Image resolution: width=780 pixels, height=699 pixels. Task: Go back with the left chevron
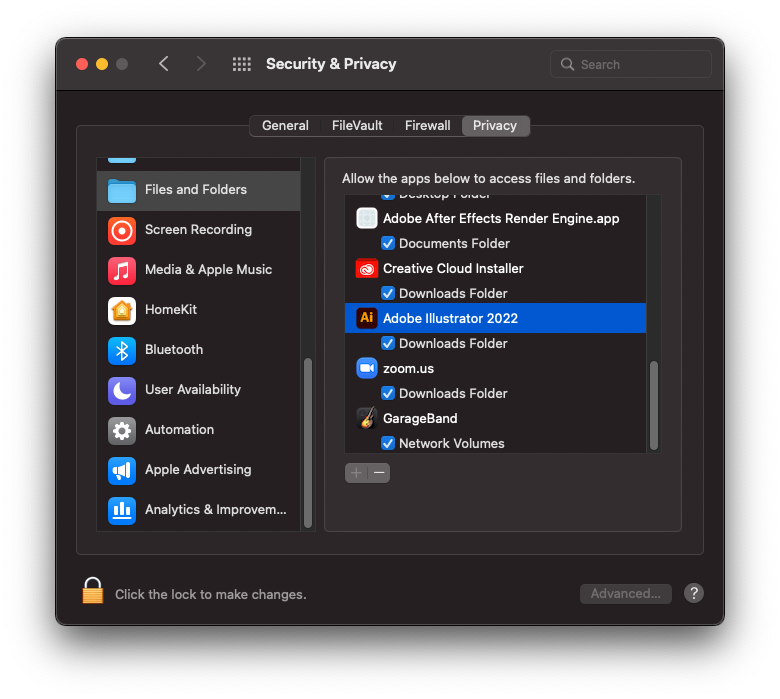point(164,64)
